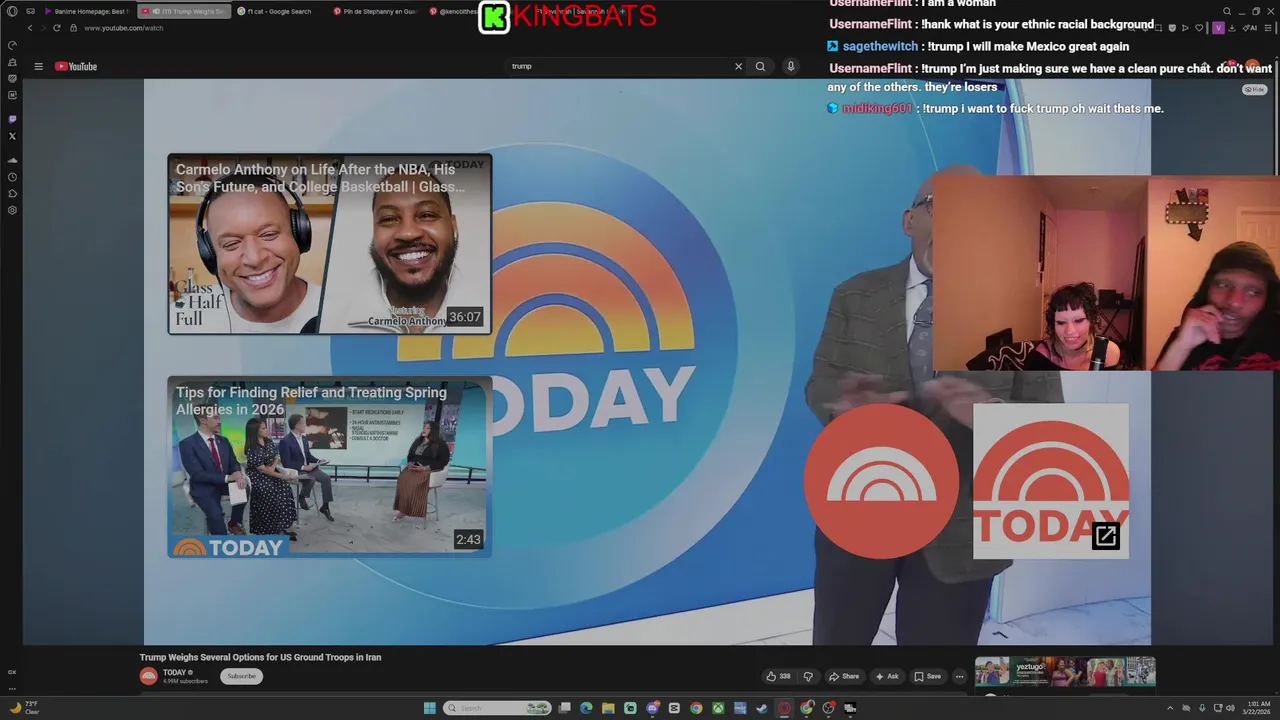Screen dimensions: 1280x720
Task: Click the browser tab search magnifier
Action: point(1227,11)
